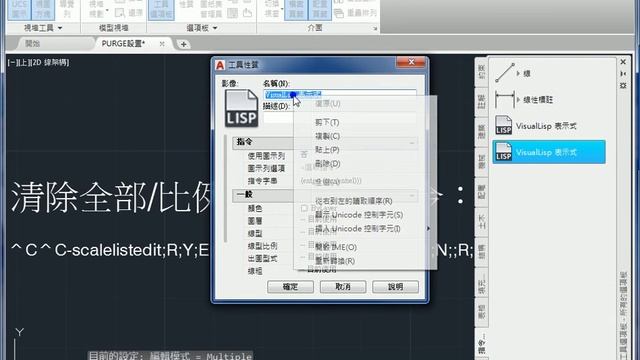640x360 pixels.
Task: Add a new drawing tab with plus
Action: click(184, 44)
